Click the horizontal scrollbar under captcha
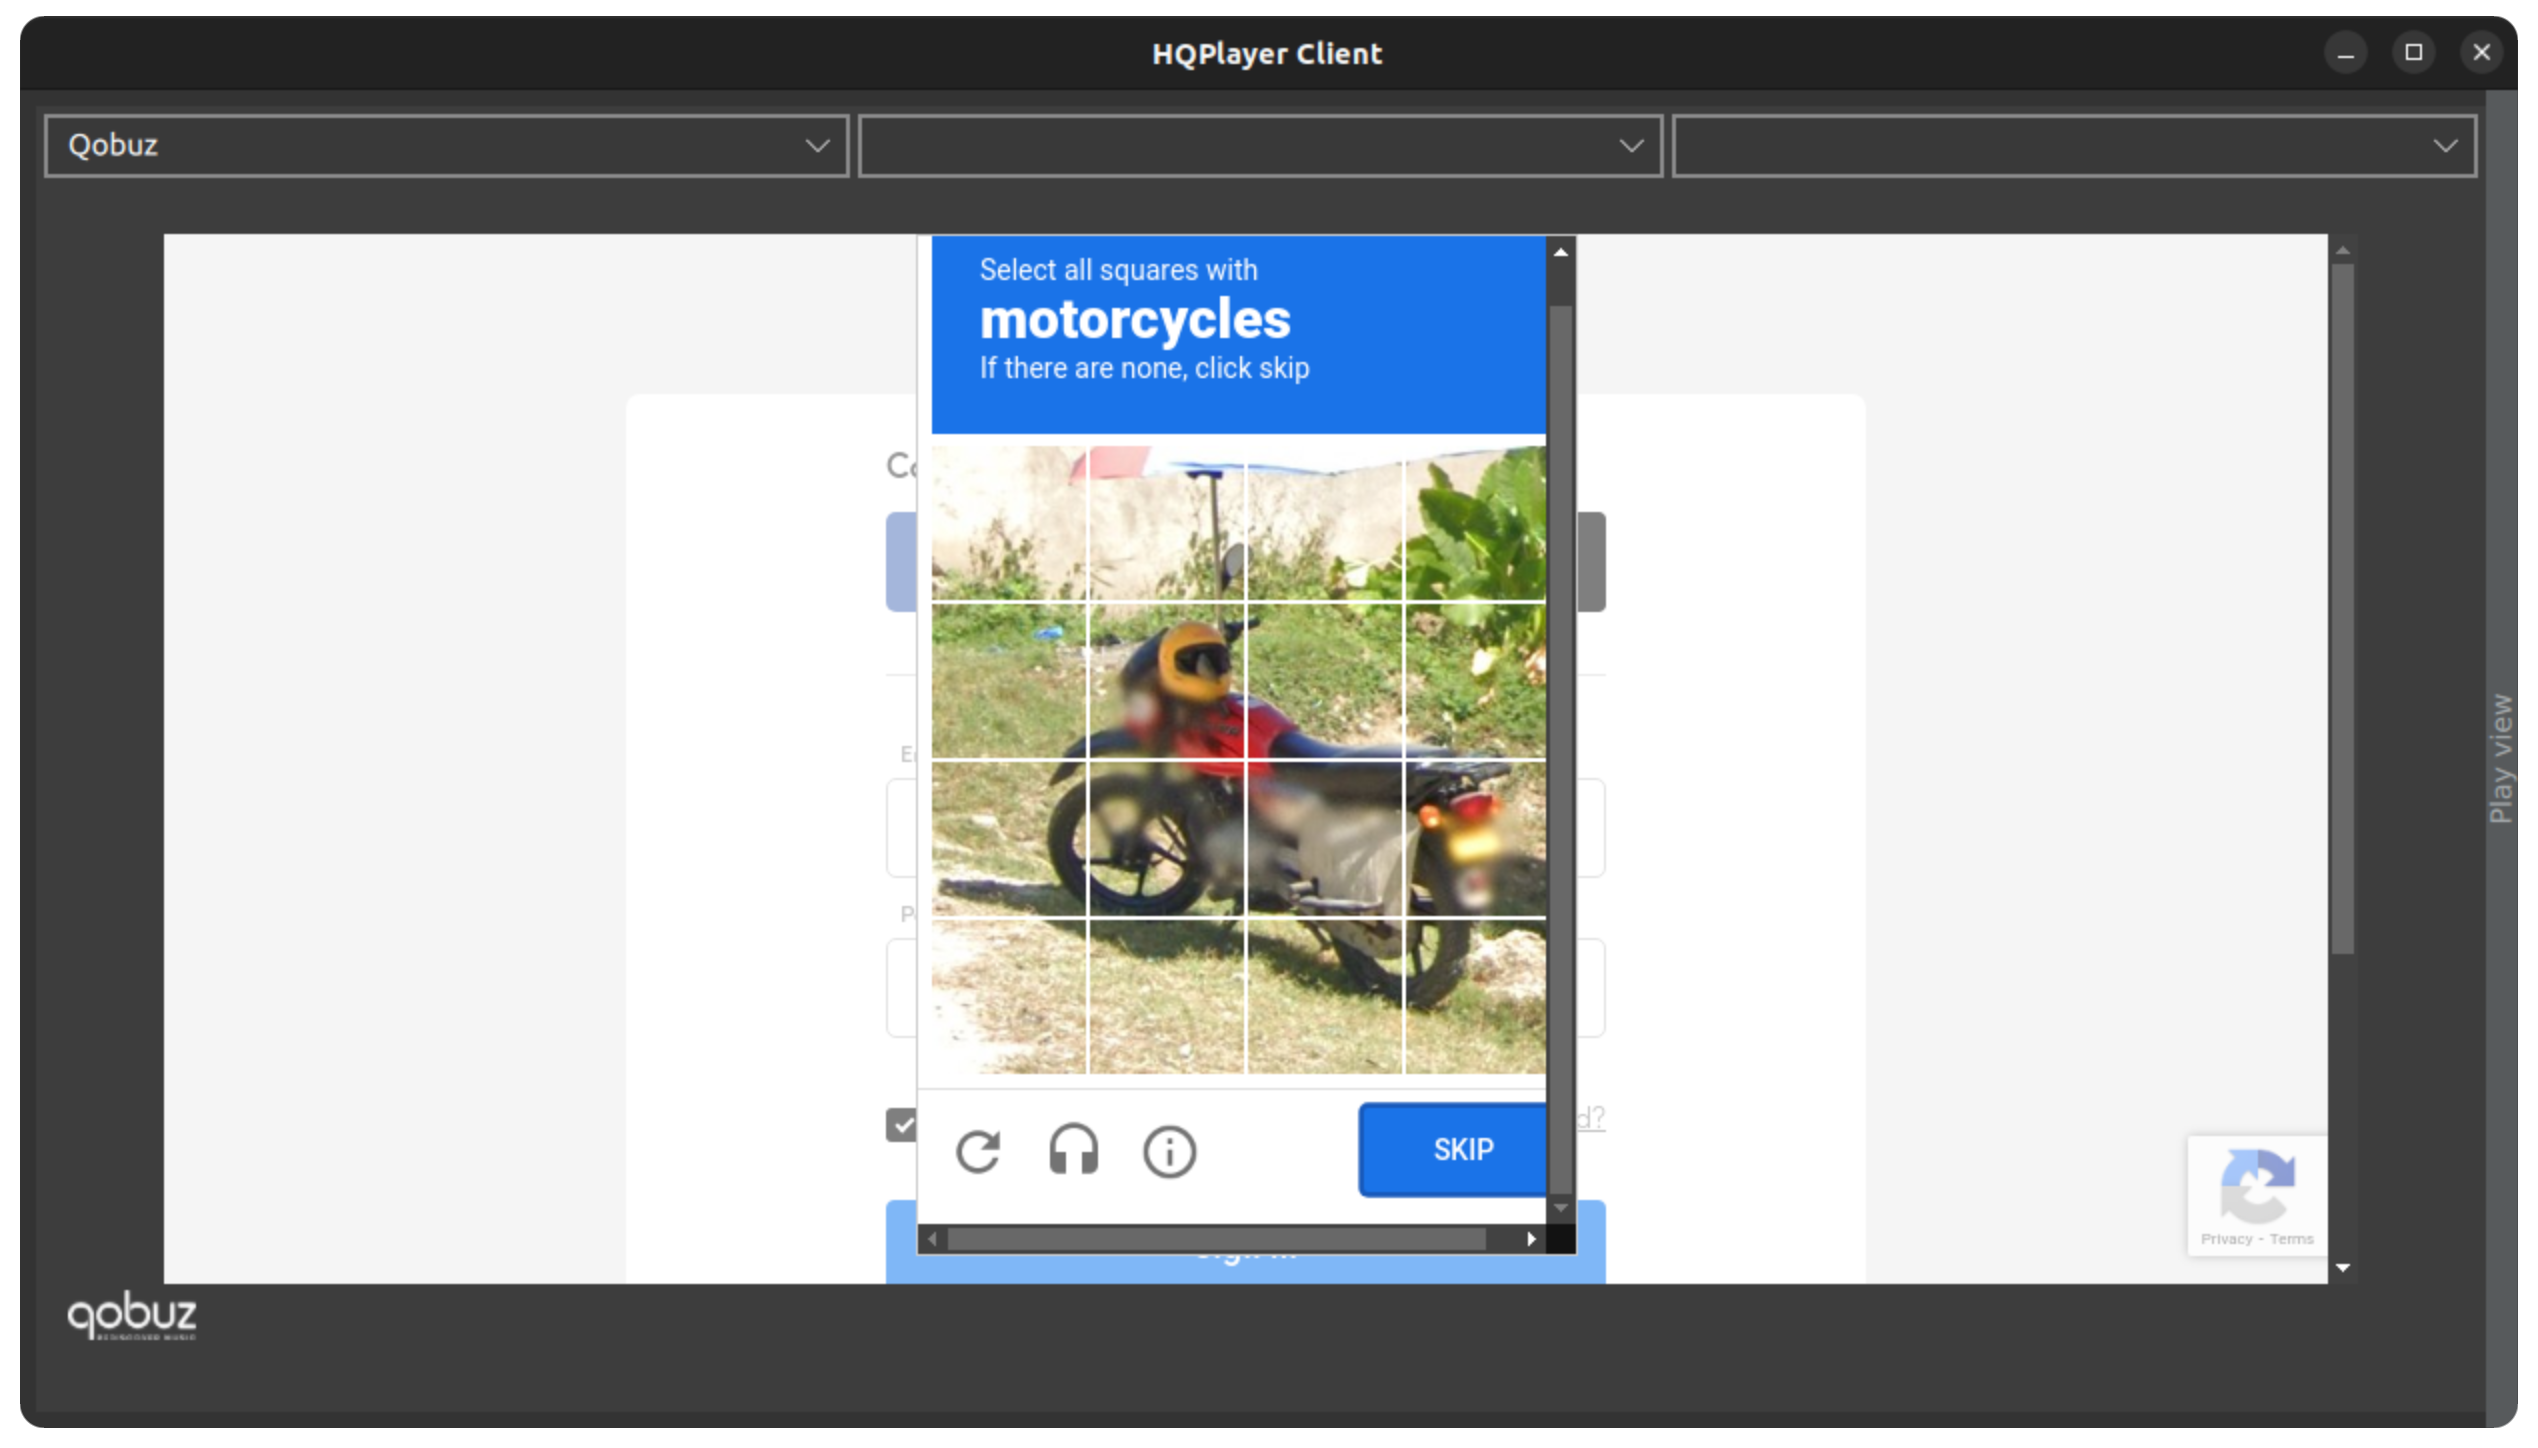This screenshot has height=1448, width=2538. coord(1215,1240)
